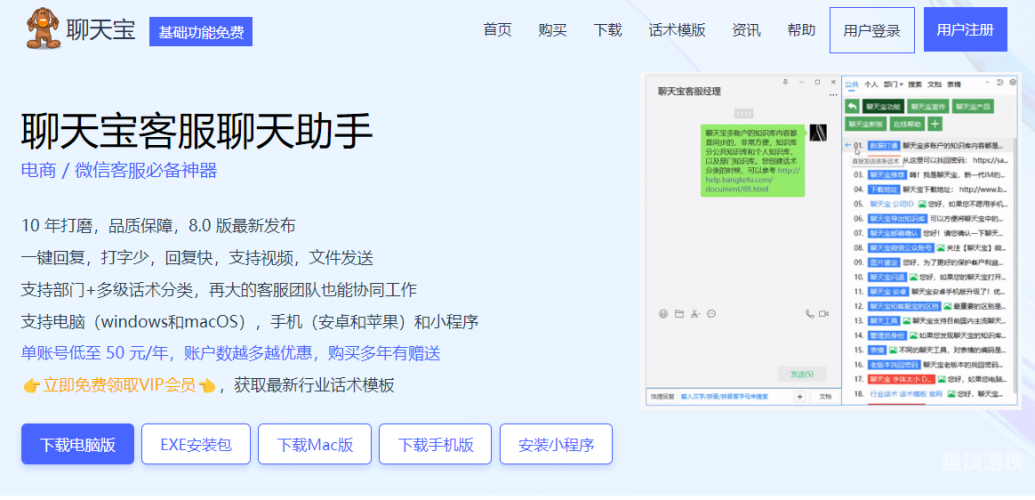The height and width of the screenshot is (500, 1035).
Task: Open the 帮助 navigation item
Action: point(801,30)
